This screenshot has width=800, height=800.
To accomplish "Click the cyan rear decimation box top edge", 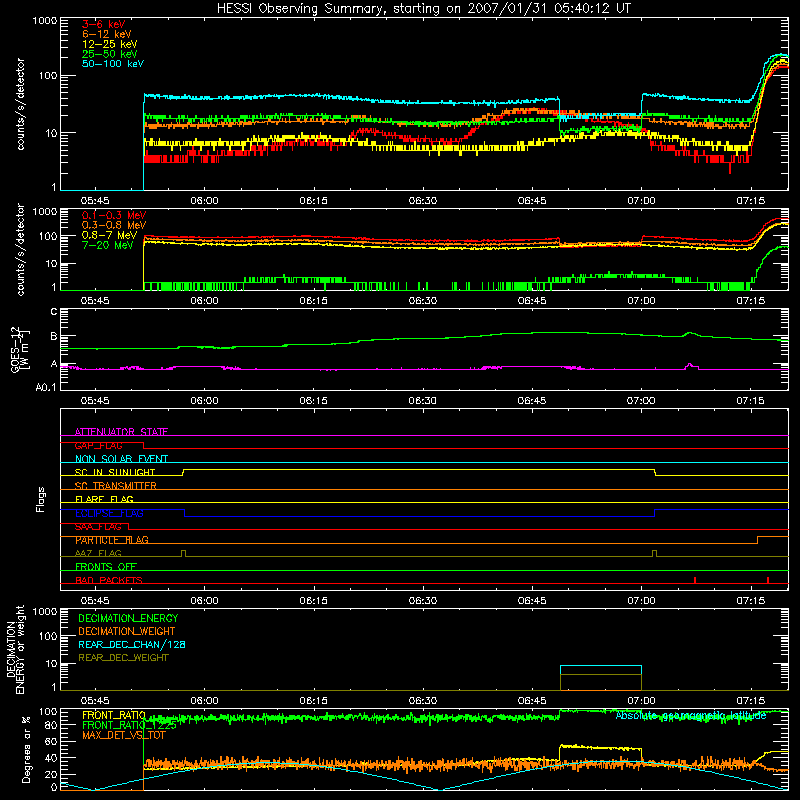I will 601,666.
